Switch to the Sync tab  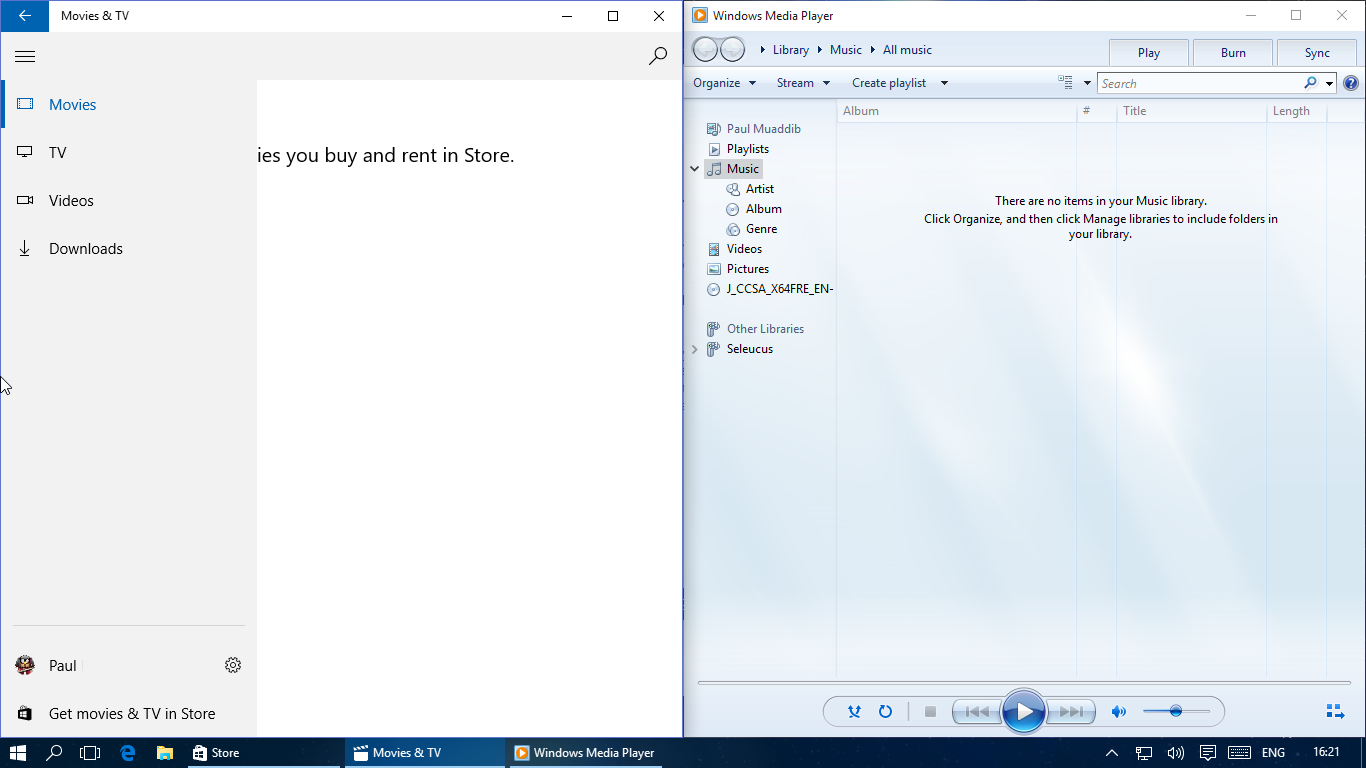(x=1317, y=53)
